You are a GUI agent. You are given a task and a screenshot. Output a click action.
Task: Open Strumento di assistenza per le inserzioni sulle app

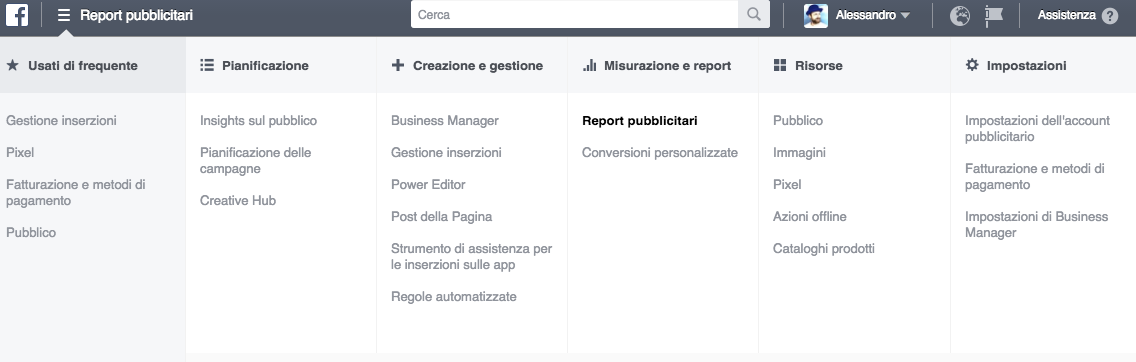472,256
